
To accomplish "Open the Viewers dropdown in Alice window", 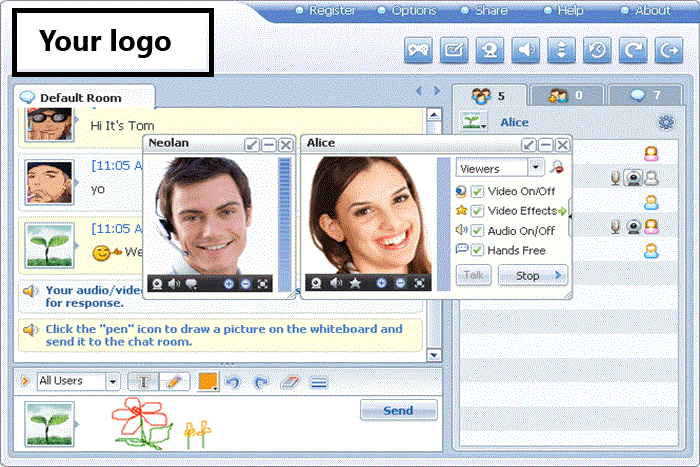I will [537, 168].
